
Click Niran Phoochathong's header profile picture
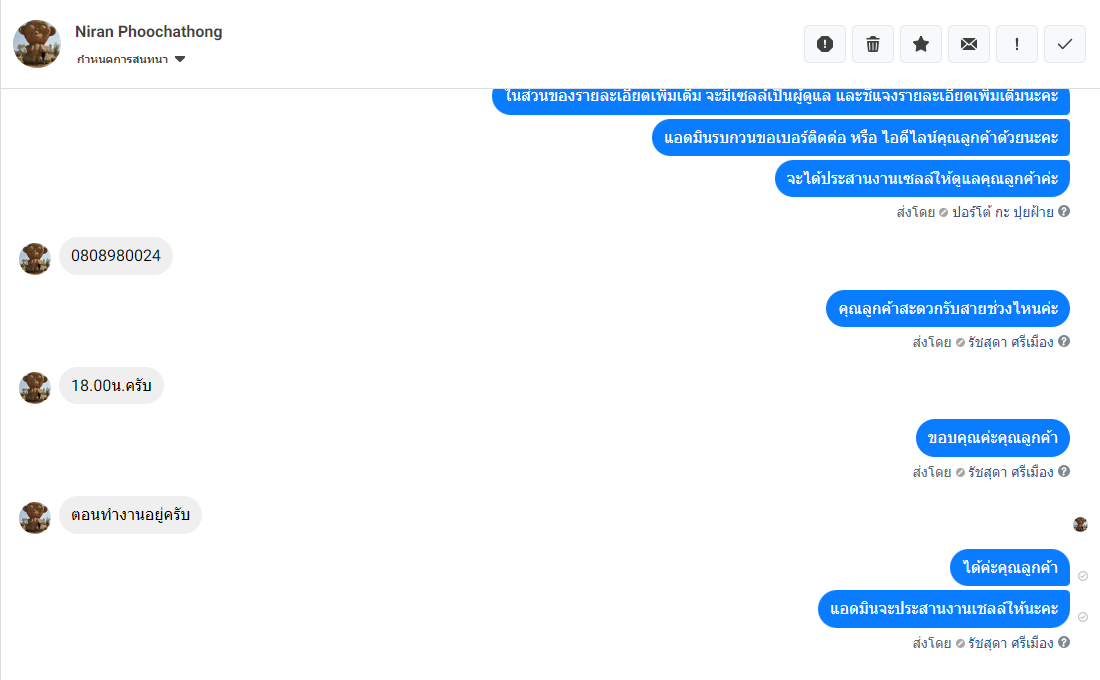pos(37,44)
